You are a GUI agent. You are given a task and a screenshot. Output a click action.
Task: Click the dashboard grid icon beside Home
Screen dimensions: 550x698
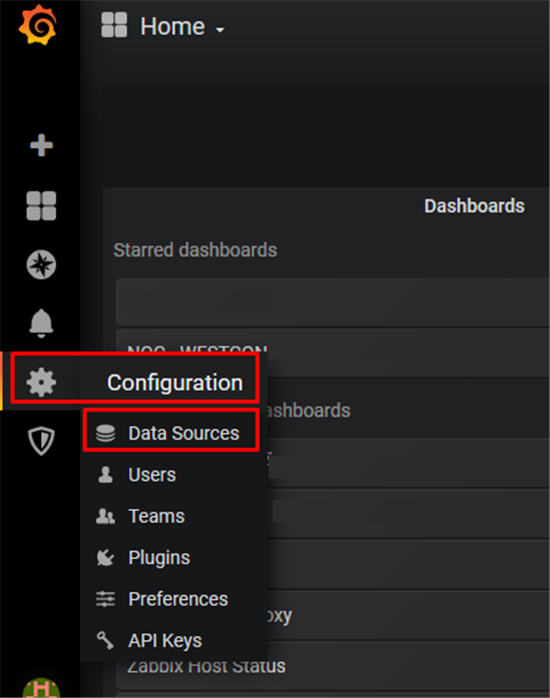pos(114,25)
